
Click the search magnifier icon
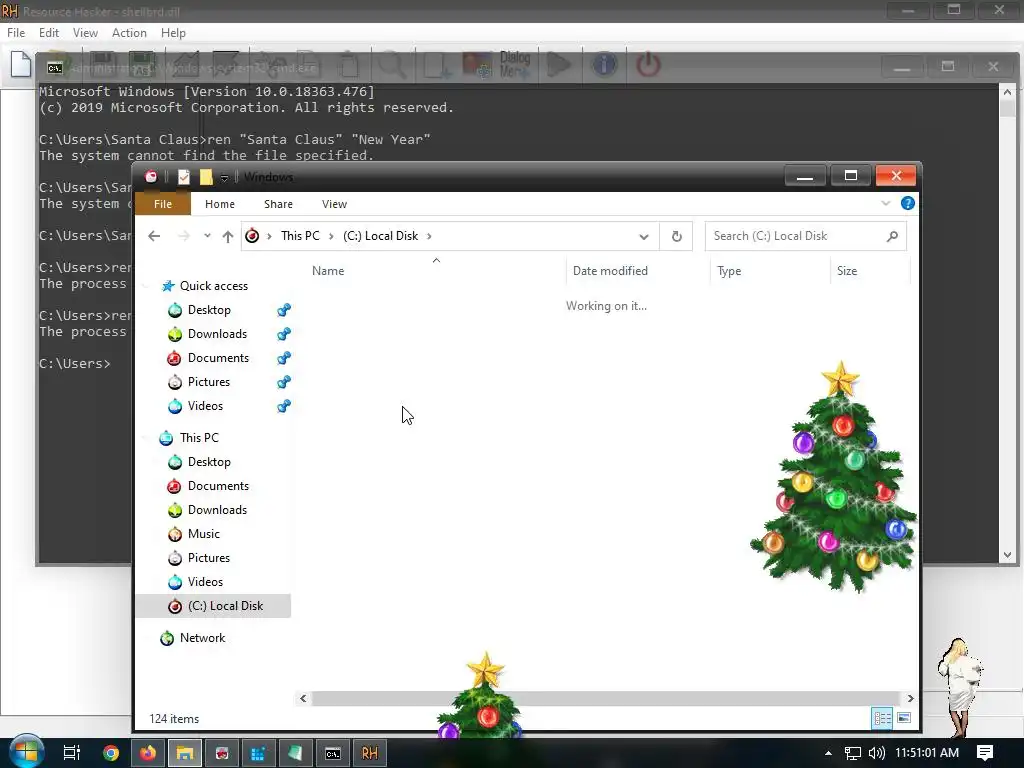(892, 236)
